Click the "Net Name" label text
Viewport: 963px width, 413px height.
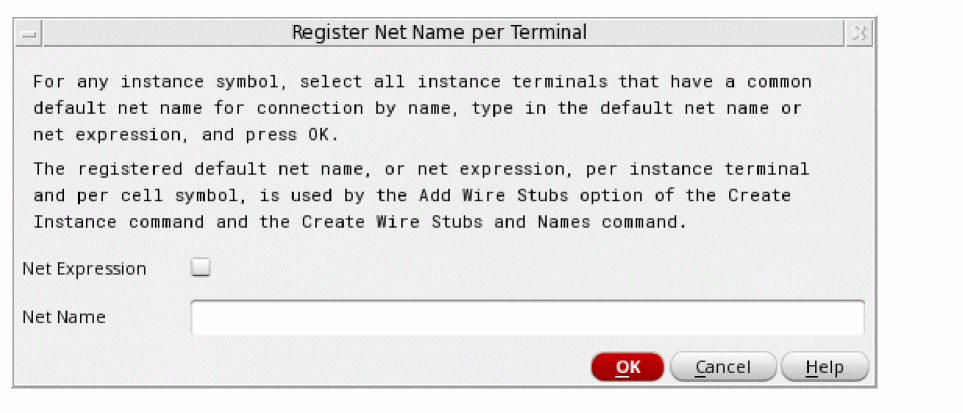point(64,317)
